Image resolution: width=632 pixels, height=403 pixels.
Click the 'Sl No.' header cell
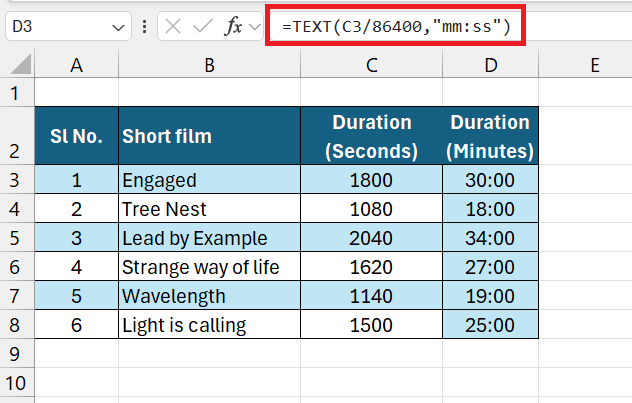tap(77, 136)
